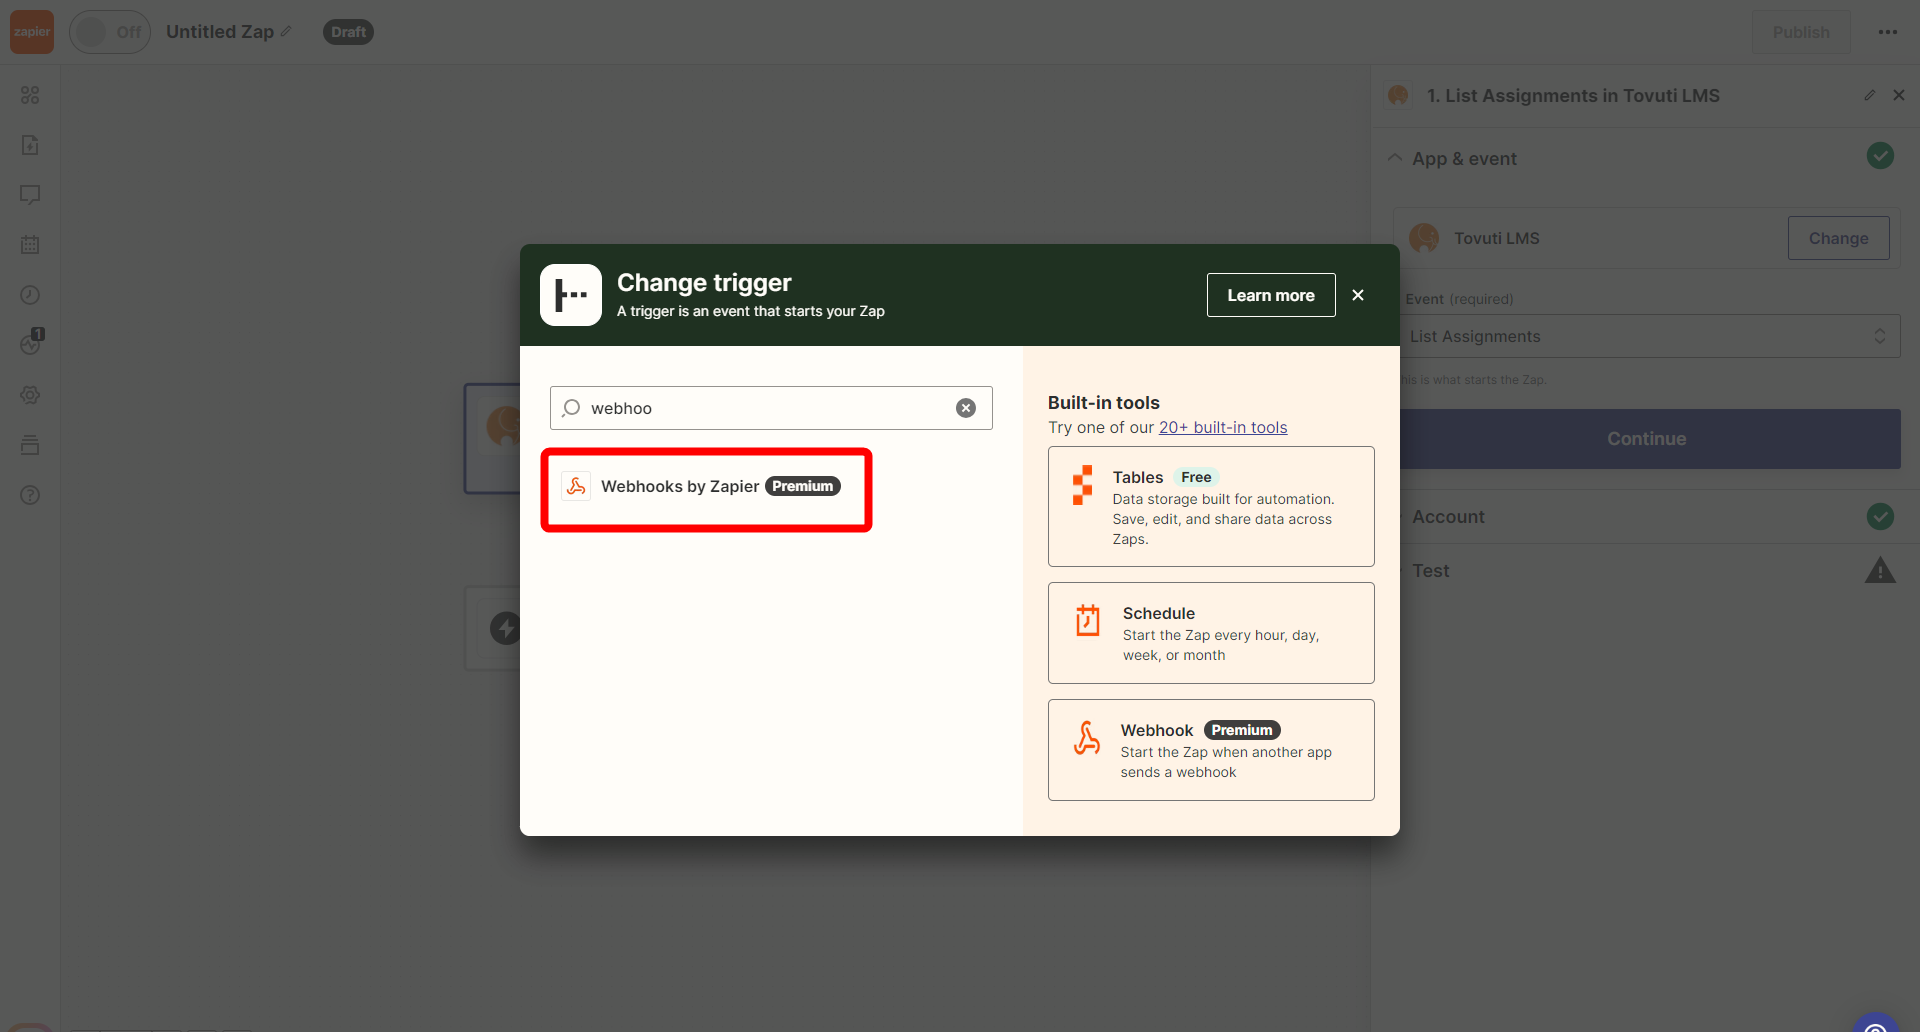Open the settings gear icon in sidebar
The height and width of the screenshot is (1032, 1920).
30,395
